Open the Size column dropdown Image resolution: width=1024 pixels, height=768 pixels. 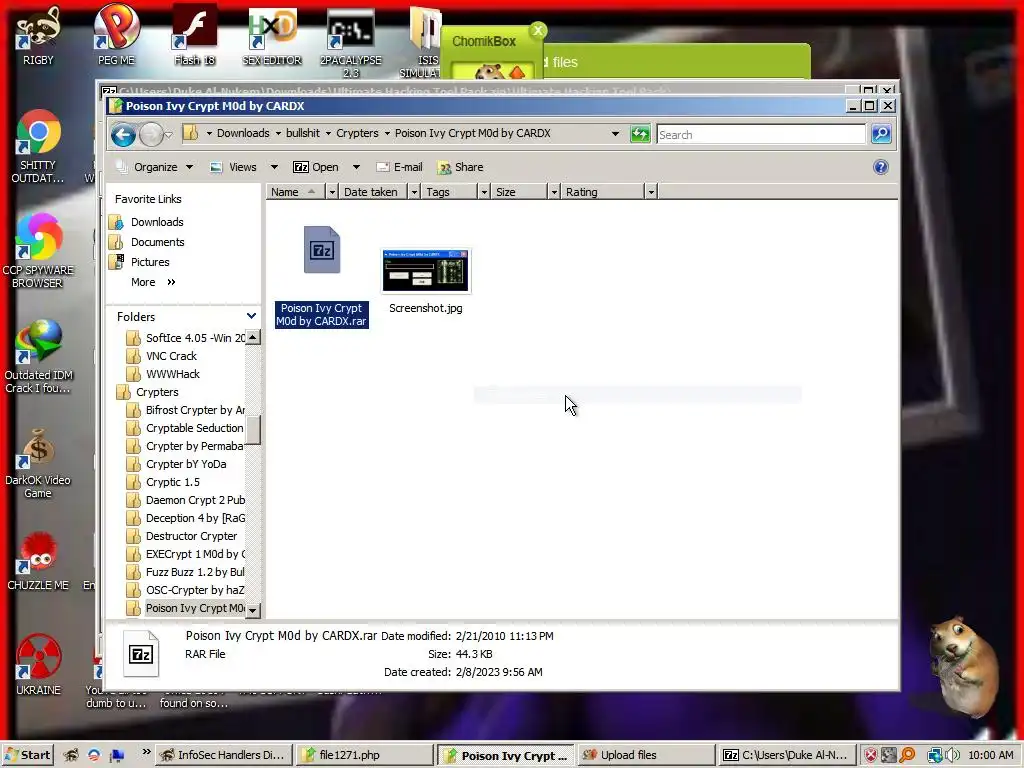(554, 192)
